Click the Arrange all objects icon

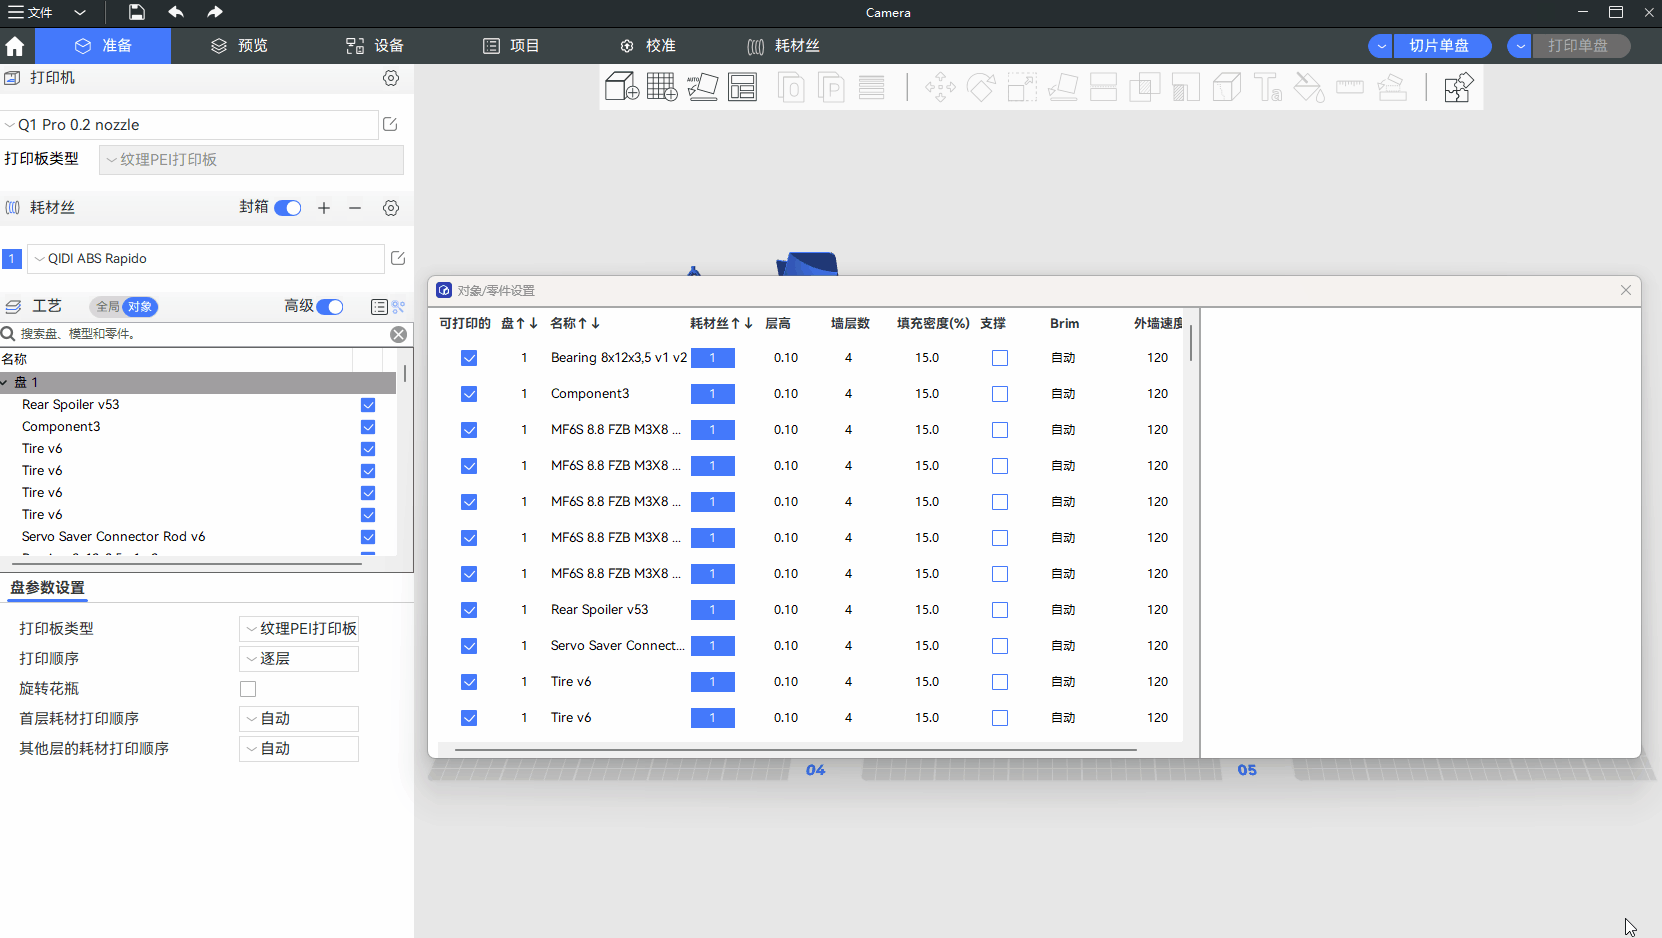[742, 88]
